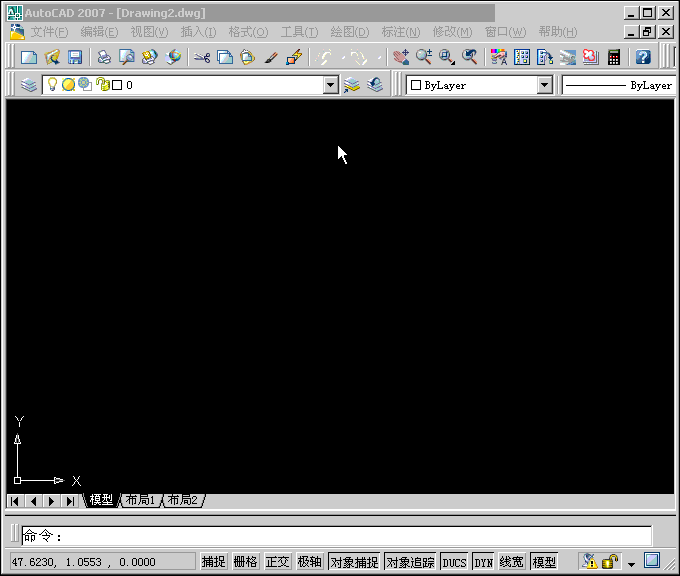Activate the Pan Realtime hand icon

tap(401, 57)
